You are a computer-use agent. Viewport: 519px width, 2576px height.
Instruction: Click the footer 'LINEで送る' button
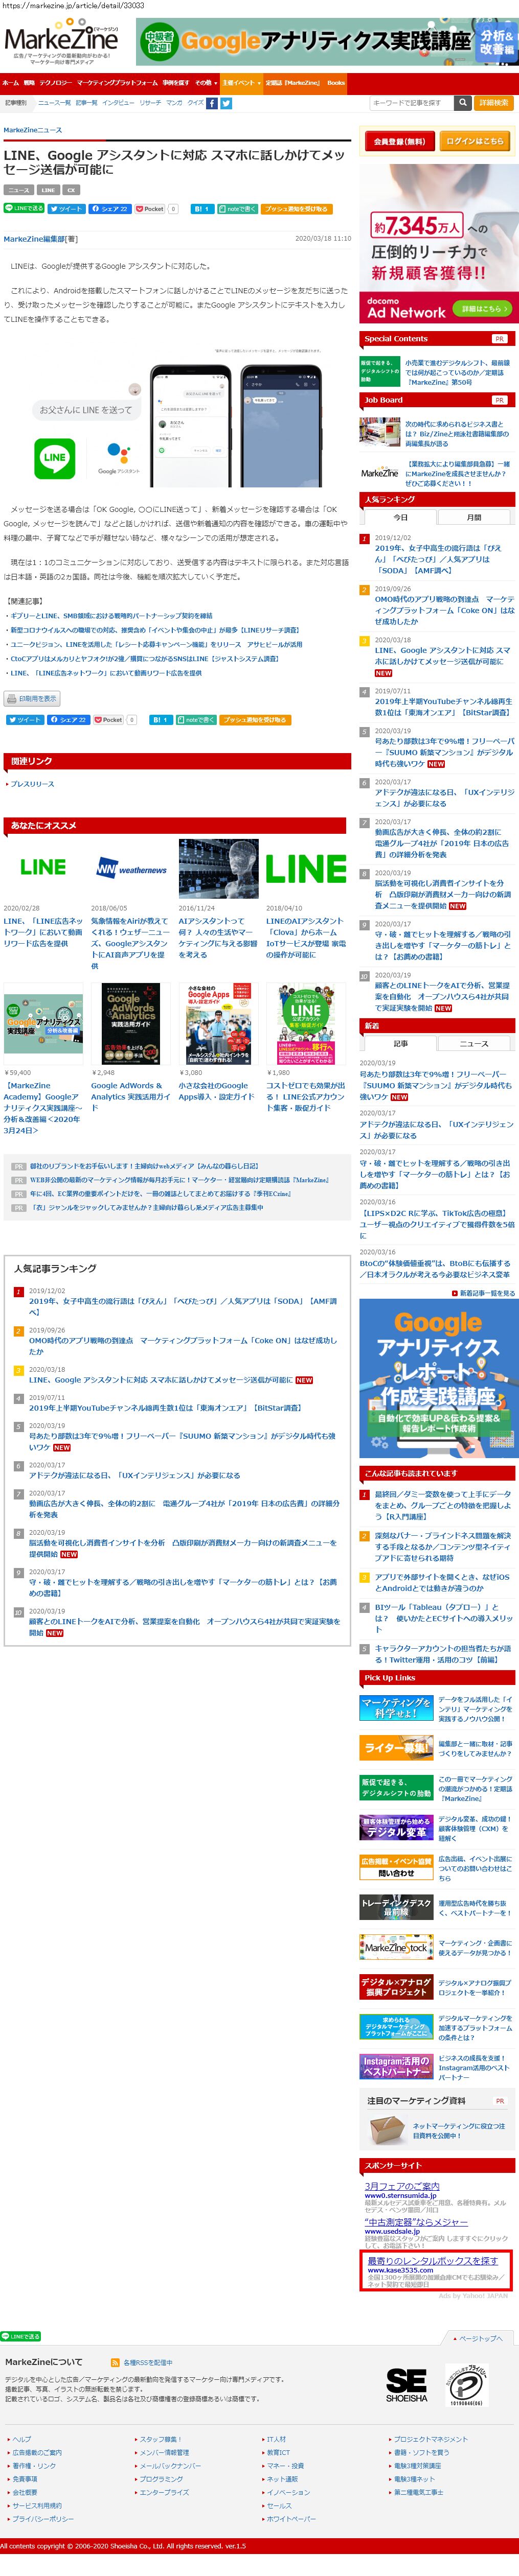21,2336
